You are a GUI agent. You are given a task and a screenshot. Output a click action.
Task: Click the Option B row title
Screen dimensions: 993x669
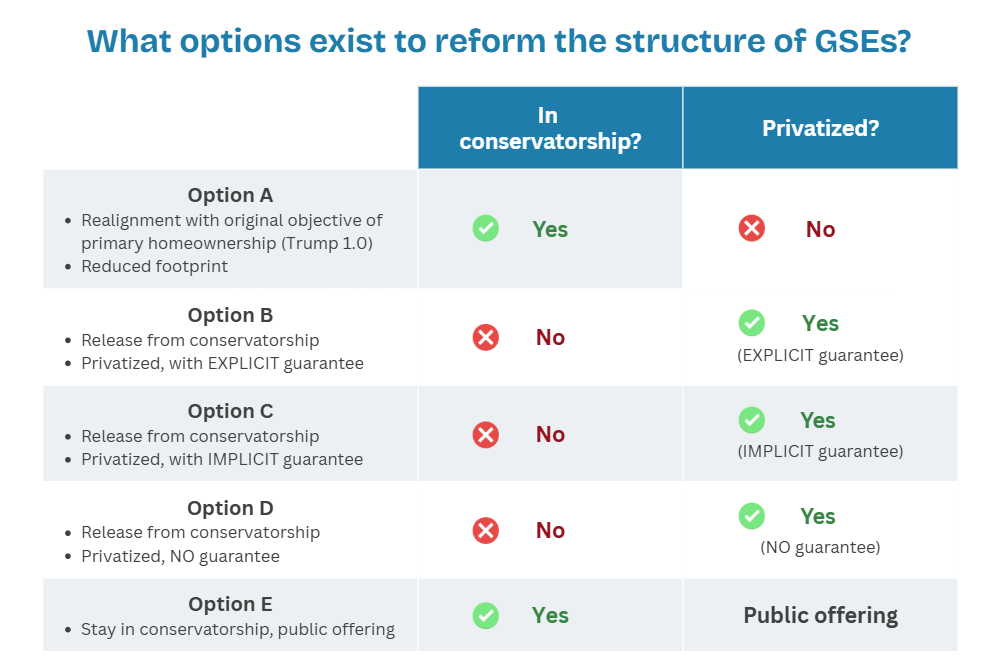pyautogui.click(x=231, y=315)
